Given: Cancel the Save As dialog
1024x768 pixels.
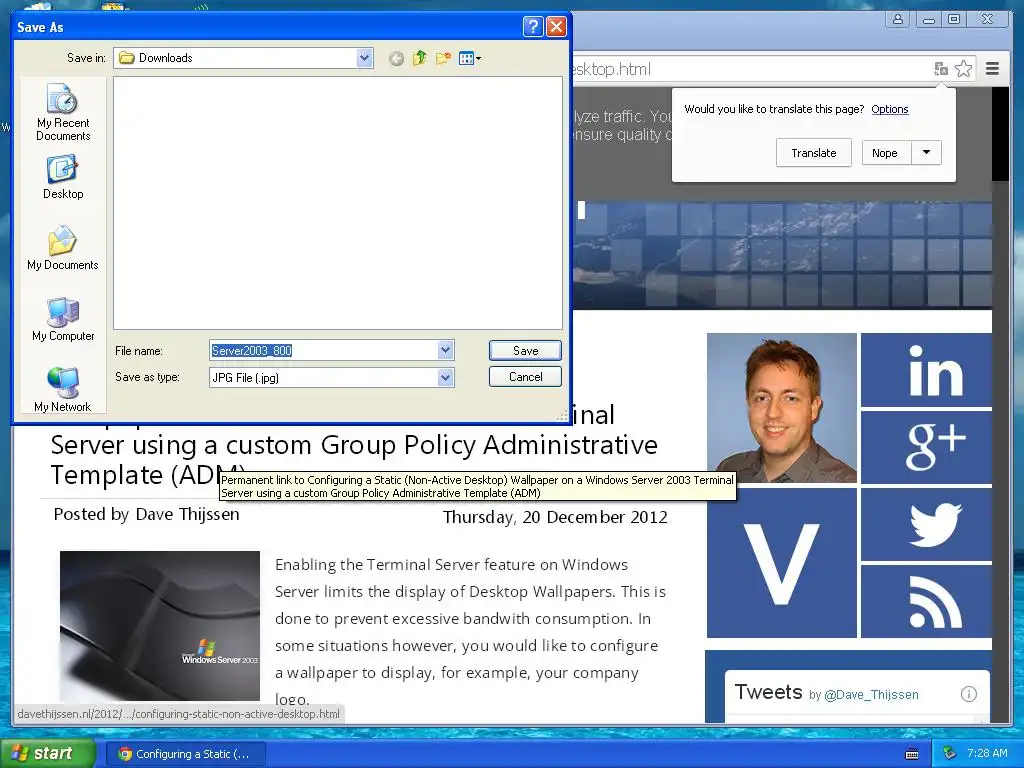Looking at the screenshot, I should (x=525, y=377).
